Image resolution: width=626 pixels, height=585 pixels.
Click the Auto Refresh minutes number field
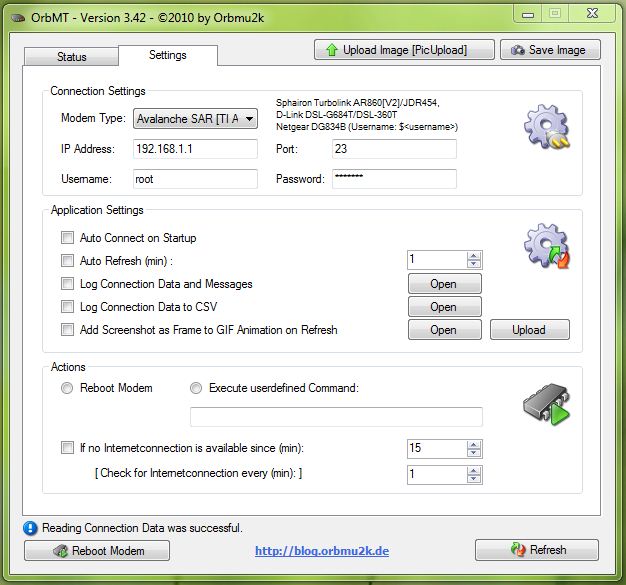[437, 260]
